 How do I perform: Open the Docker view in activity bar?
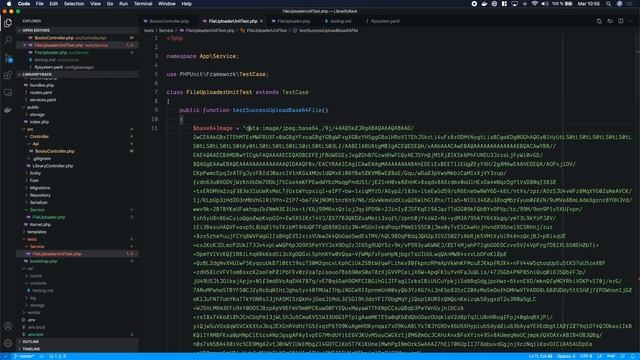click(x=8, y=110)
